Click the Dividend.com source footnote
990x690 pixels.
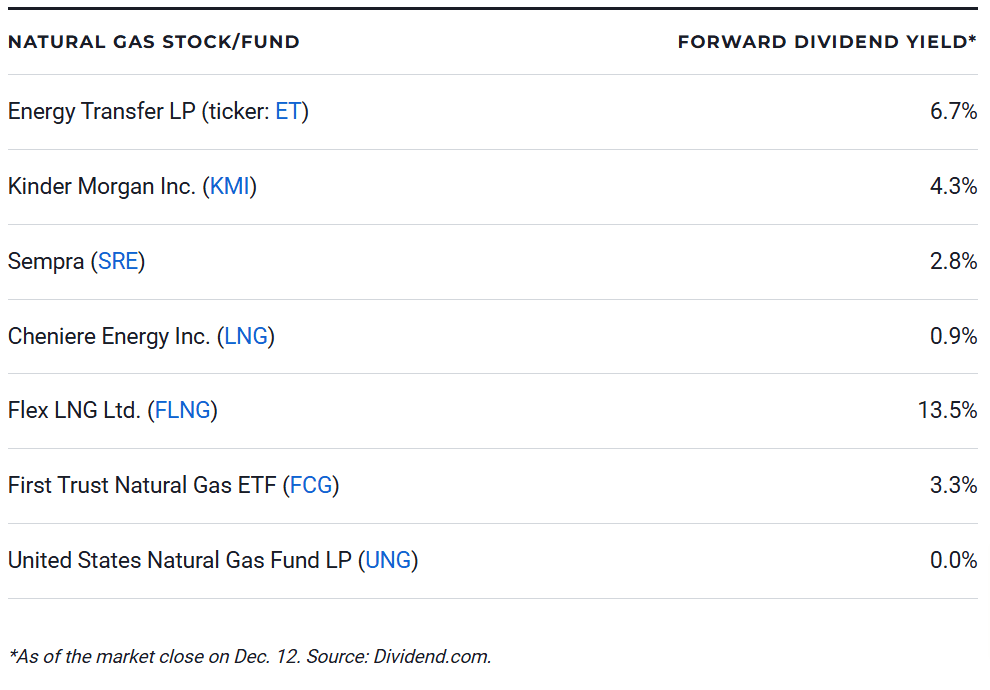(431, 657)
